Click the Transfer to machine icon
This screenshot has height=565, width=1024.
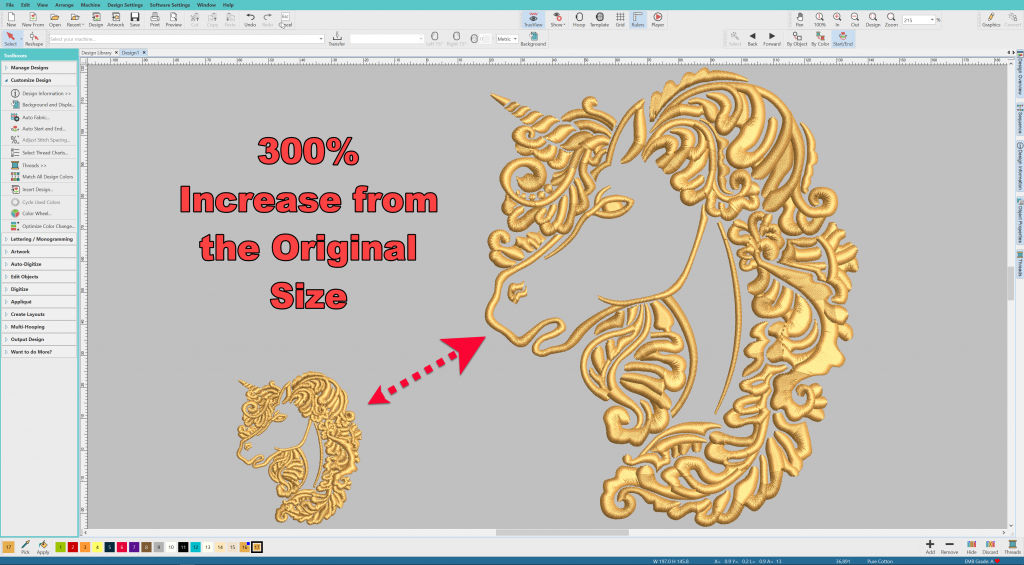(x=336, y=39)
